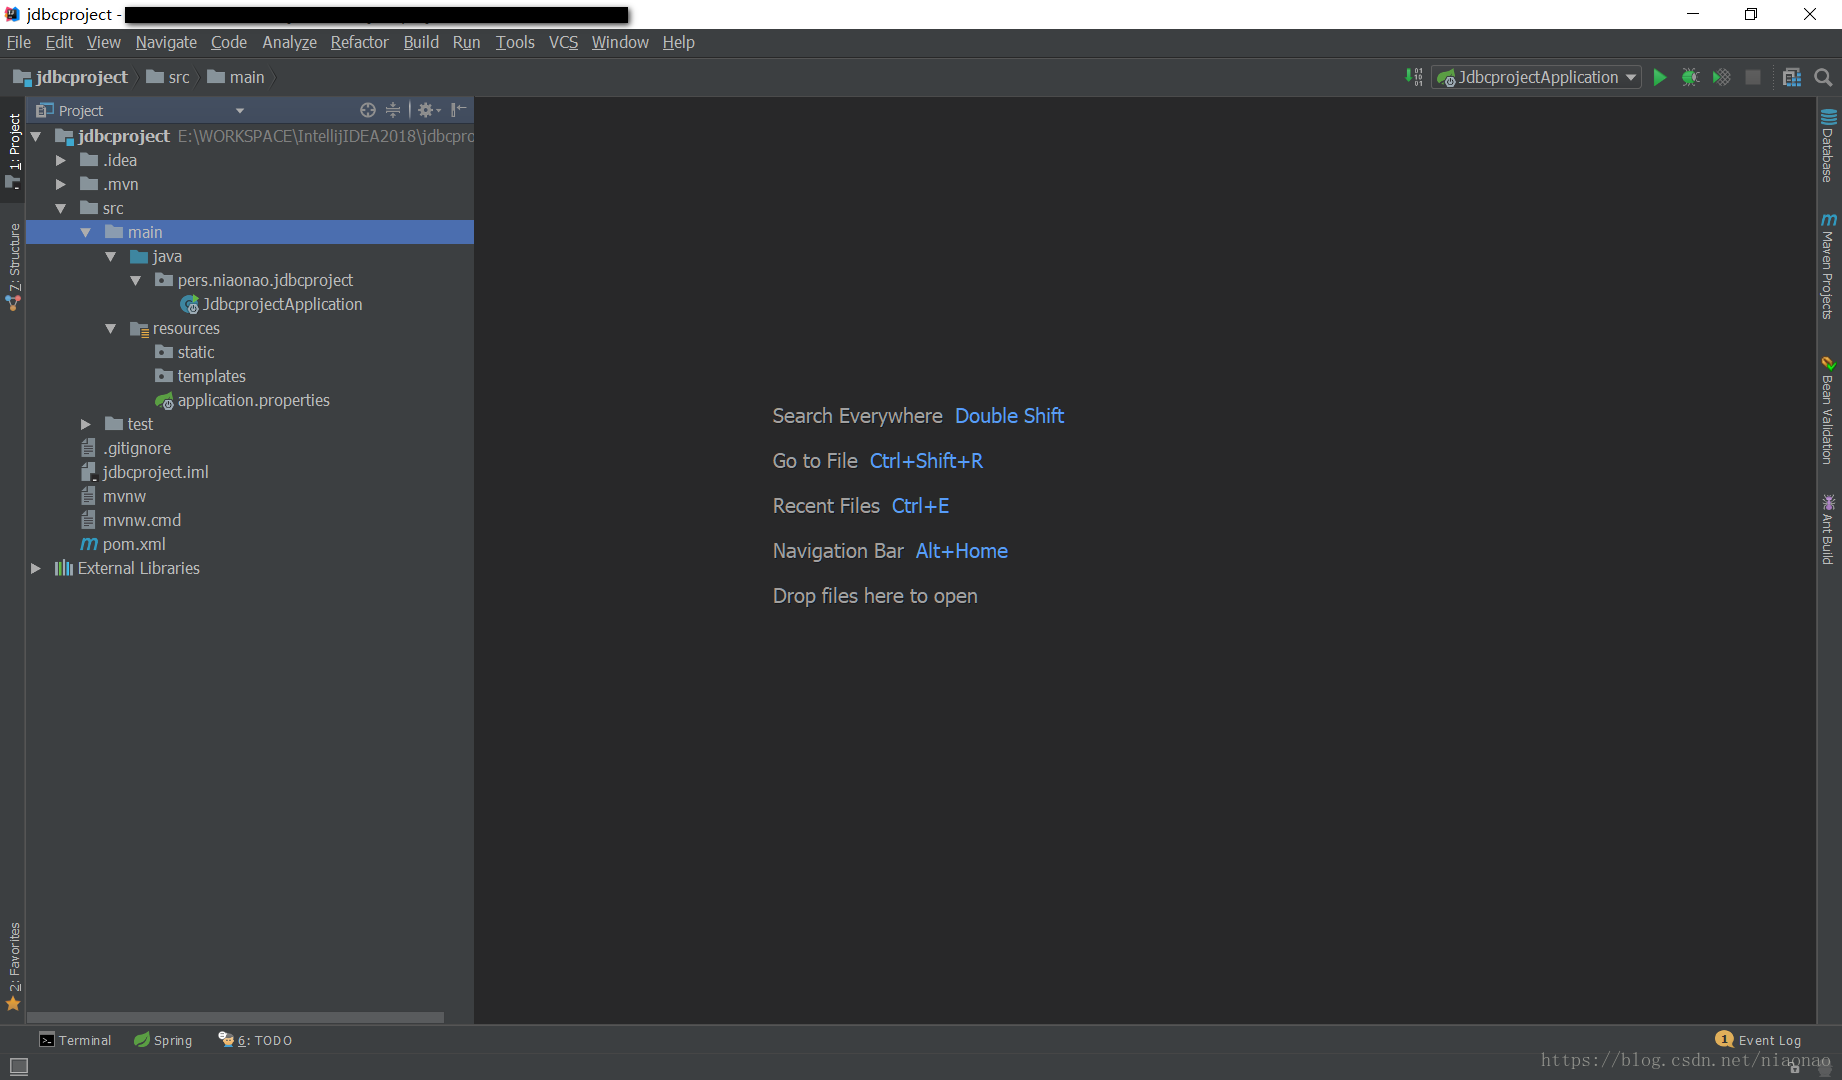Click main breadcrumb in navigation bar

coord(236,77)
